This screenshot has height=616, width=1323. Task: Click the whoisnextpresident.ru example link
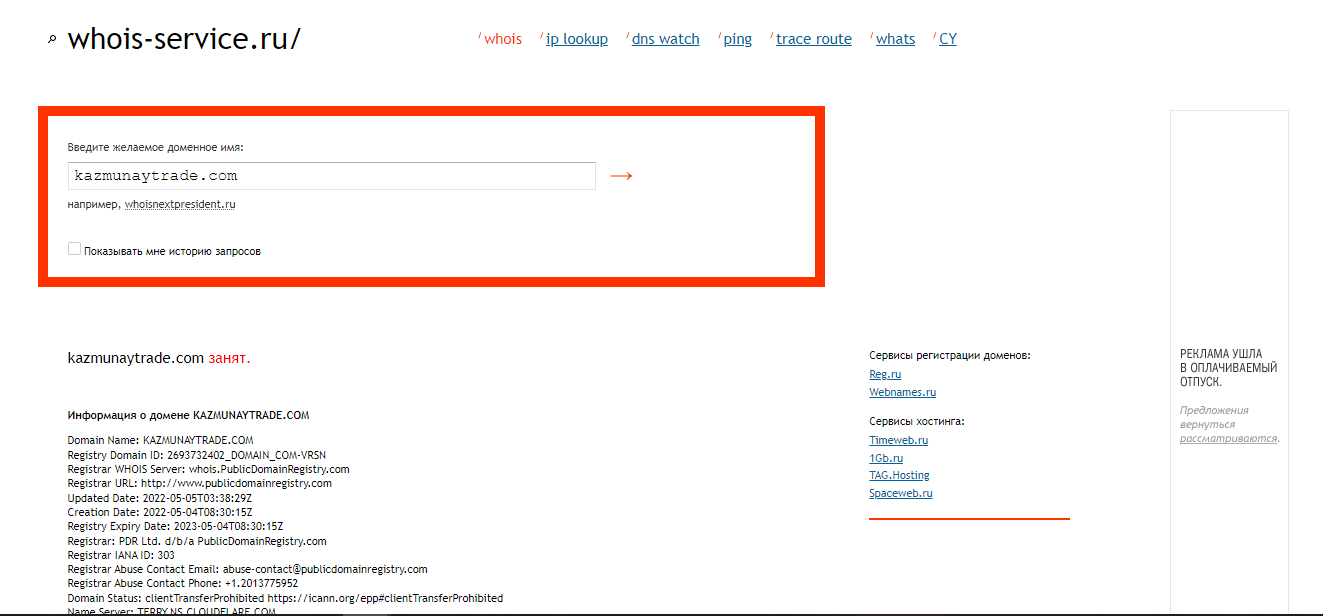click(180, 205)
